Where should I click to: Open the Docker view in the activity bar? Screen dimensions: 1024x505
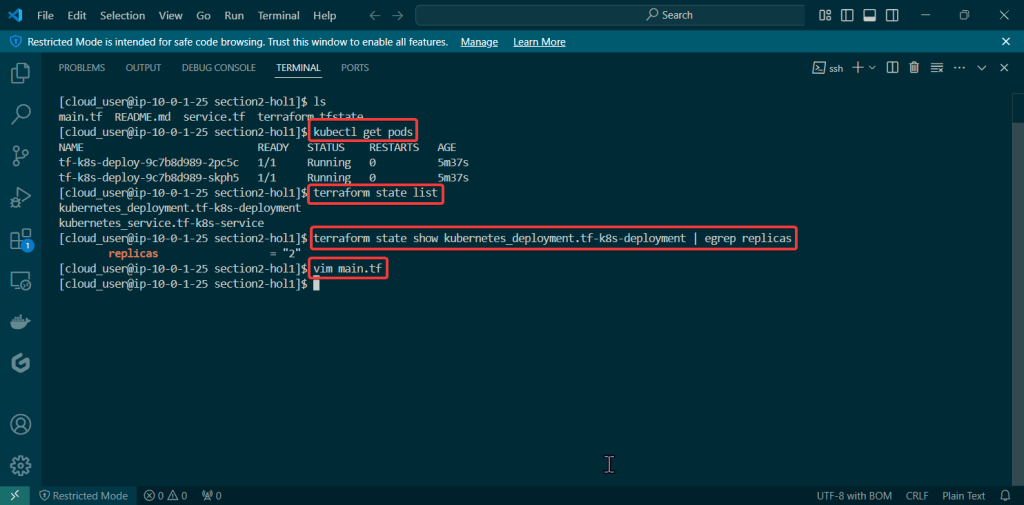coord(20,322)
